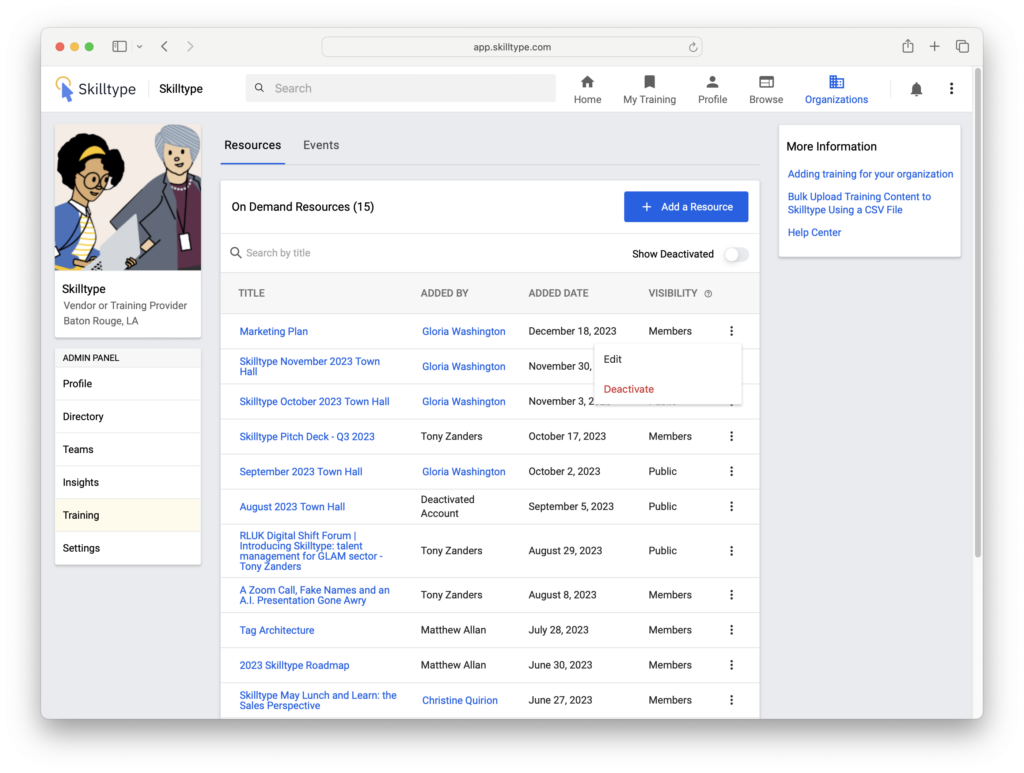Click the Add a Resource button
Screen dimensions: 1024x773
686,207
